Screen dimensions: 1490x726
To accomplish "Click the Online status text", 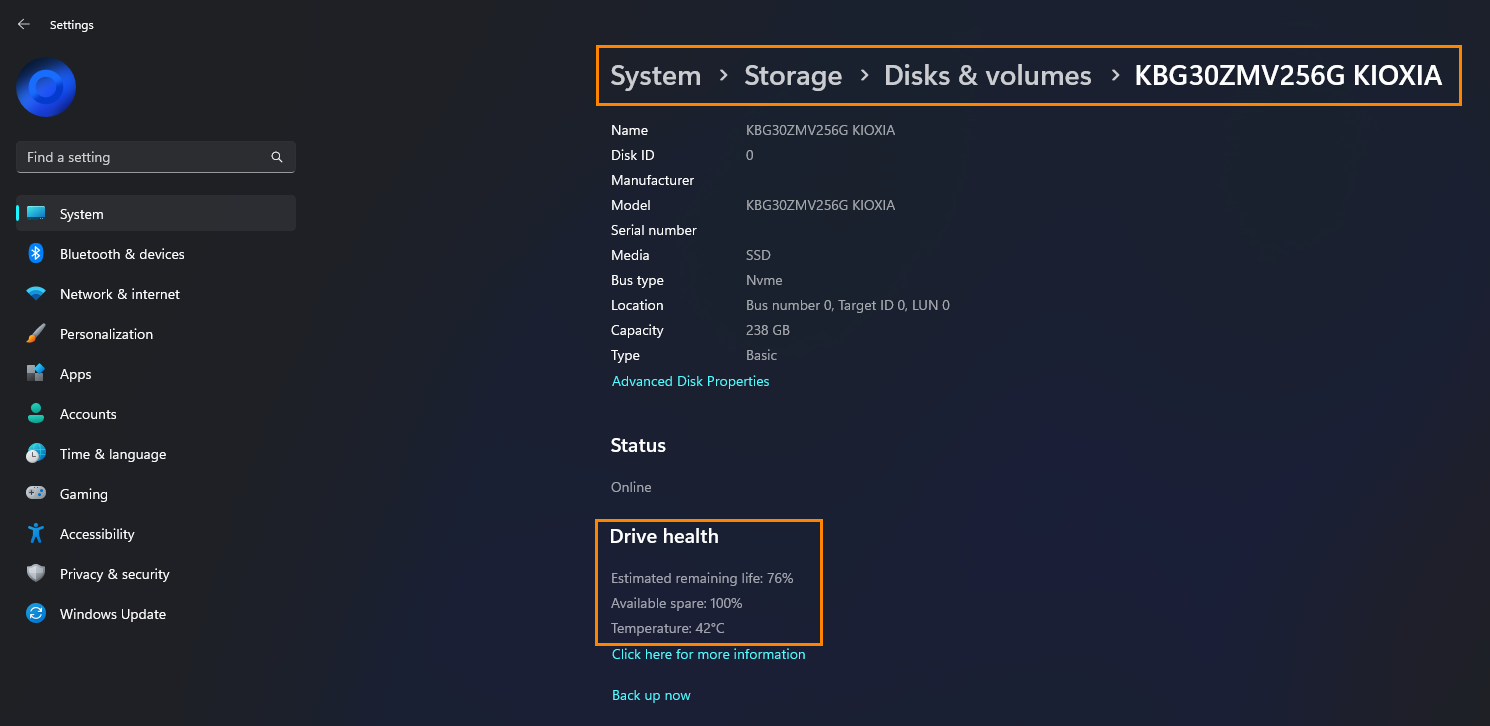I will coord(631,487).
